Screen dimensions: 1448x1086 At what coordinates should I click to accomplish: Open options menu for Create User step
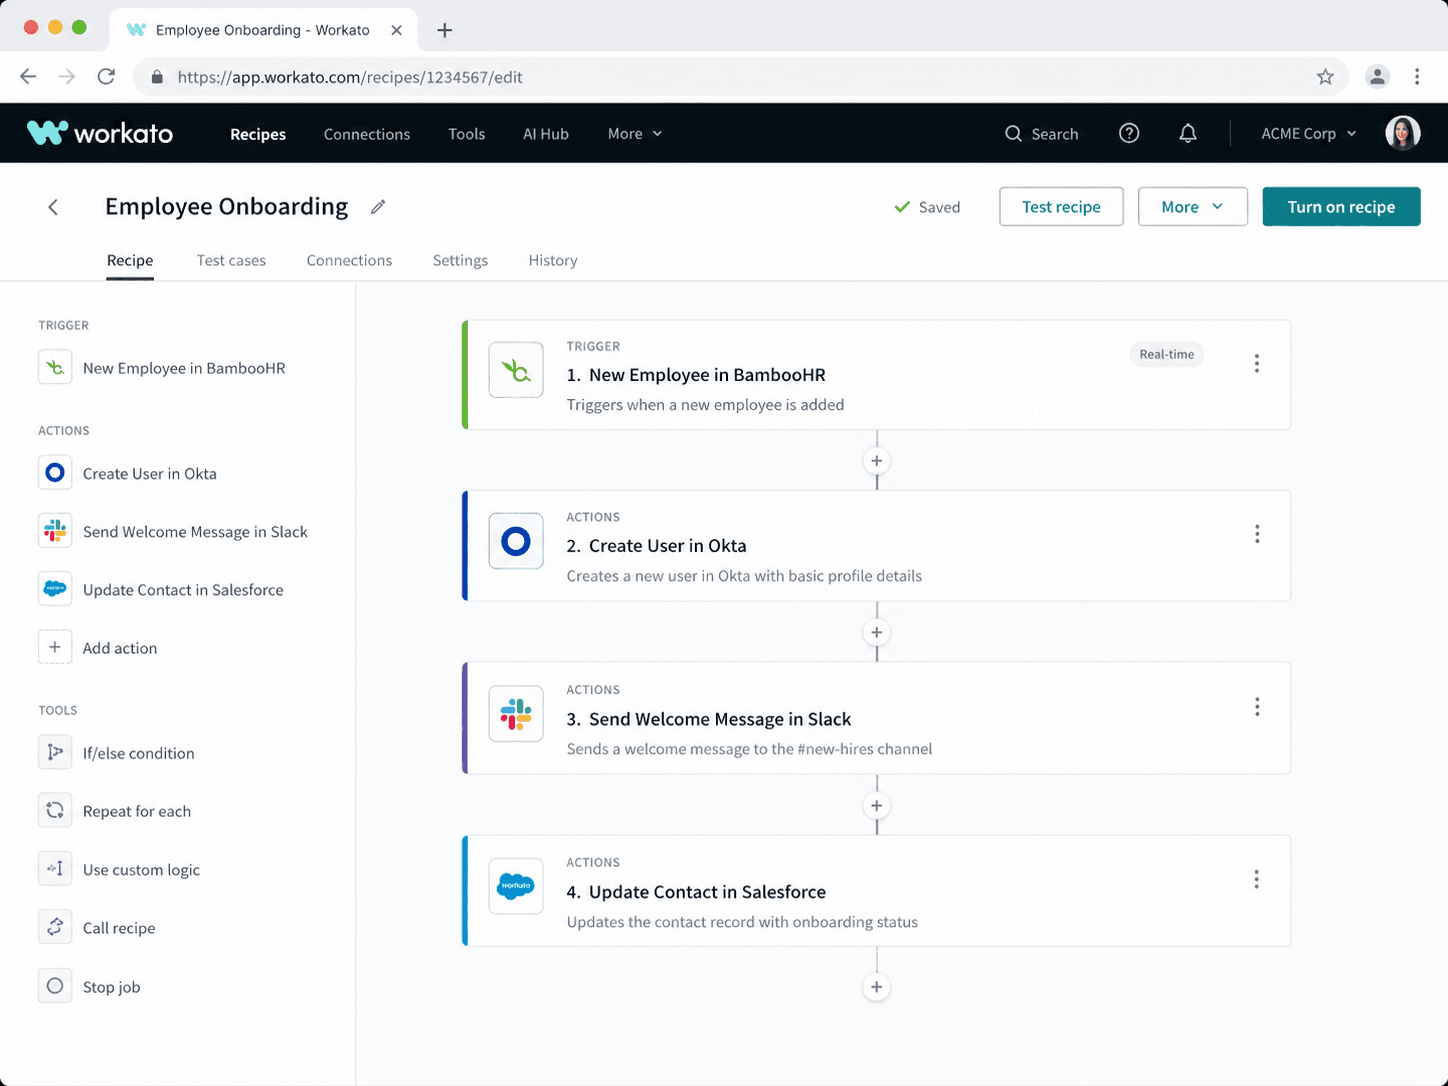pyautogui.click(x=1257, y=534)
